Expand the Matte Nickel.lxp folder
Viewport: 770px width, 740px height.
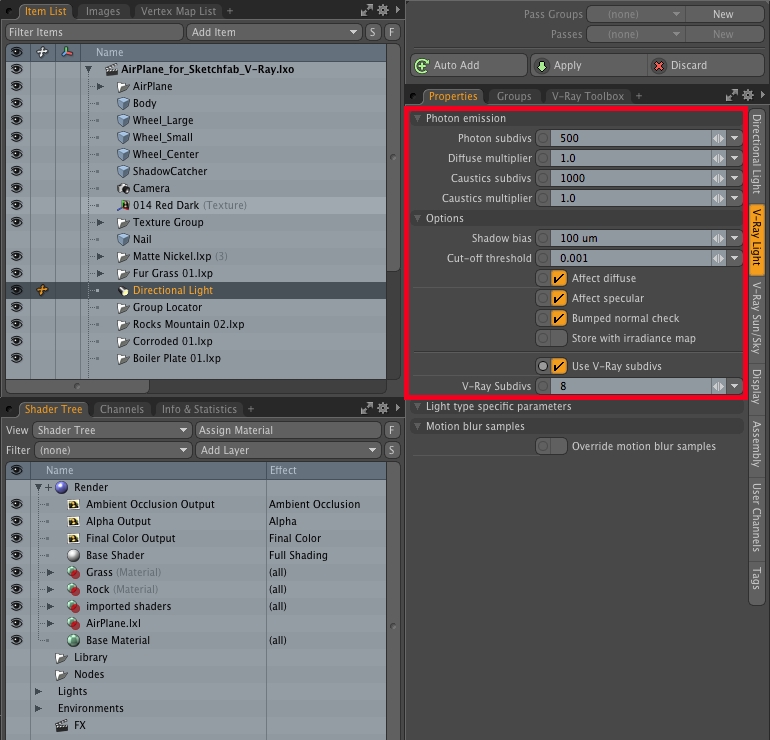click(101, 256)
